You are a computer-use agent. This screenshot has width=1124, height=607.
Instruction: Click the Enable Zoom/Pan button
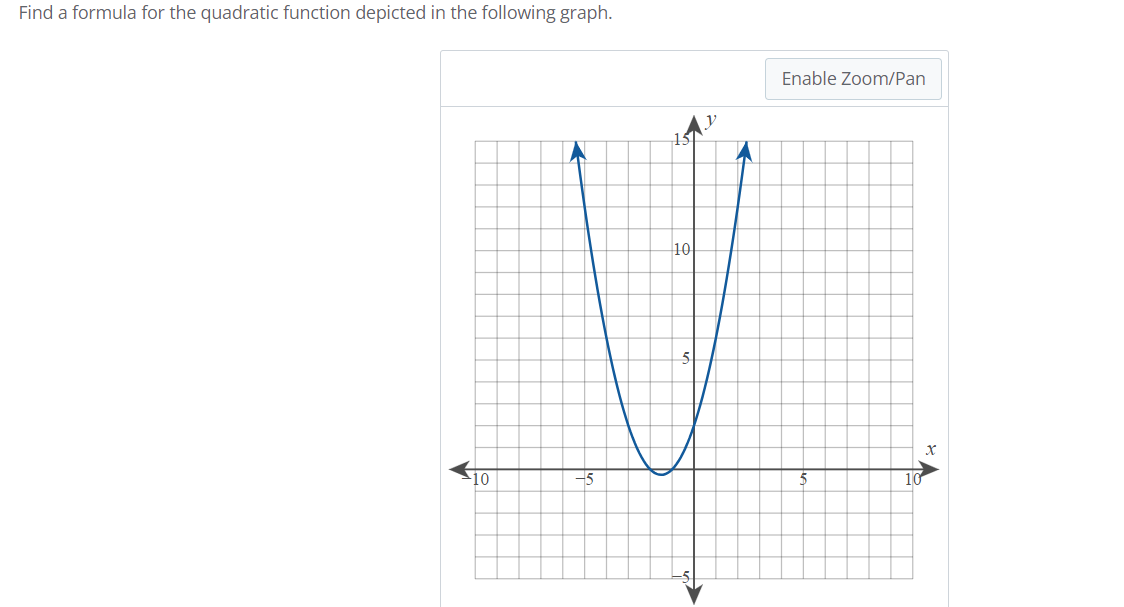click(852, 78)
